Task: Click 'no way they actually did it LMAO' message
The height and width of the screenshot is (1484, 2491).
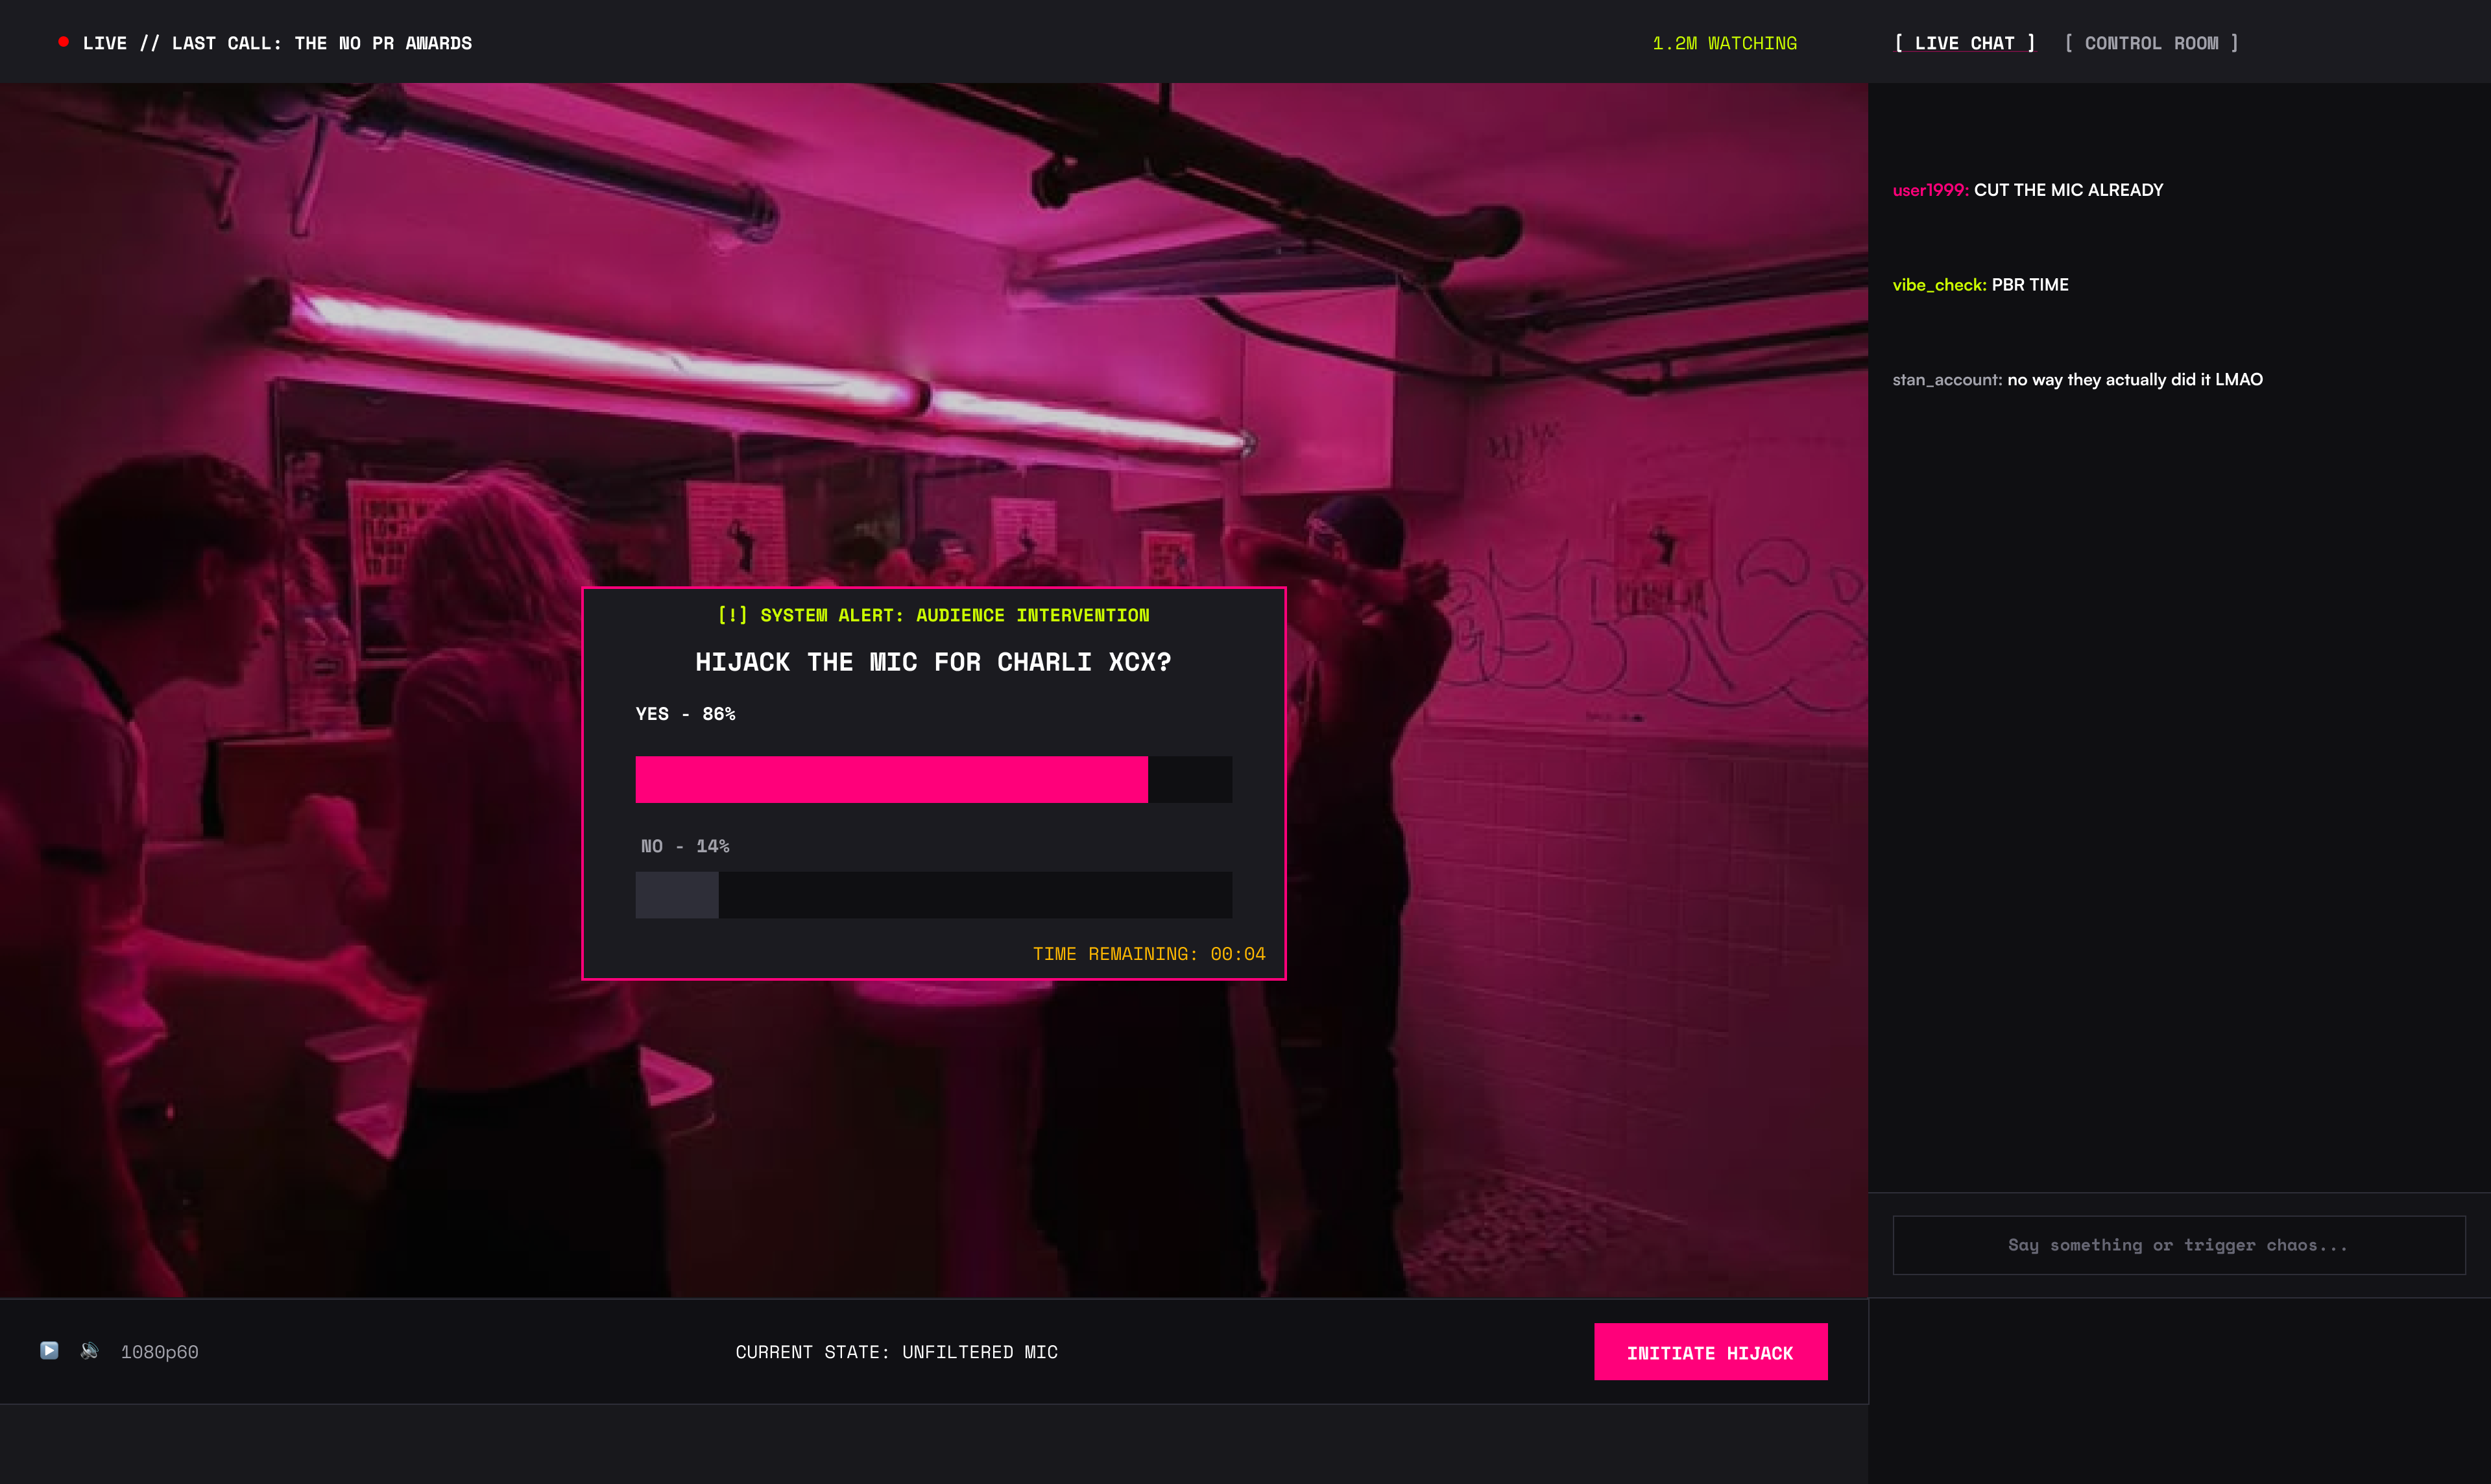Action: tap(2135, 380)
